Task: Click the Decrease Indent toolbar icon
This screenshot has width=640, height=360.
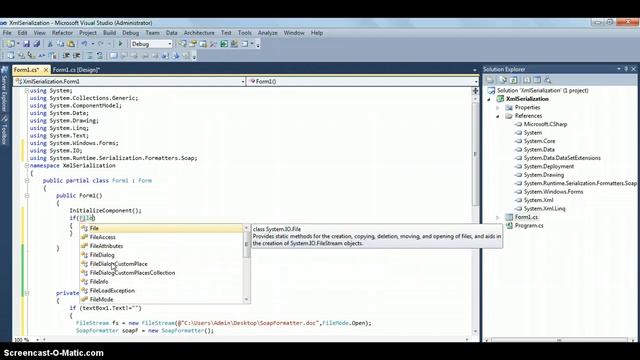Action: [x=66, y=56]
